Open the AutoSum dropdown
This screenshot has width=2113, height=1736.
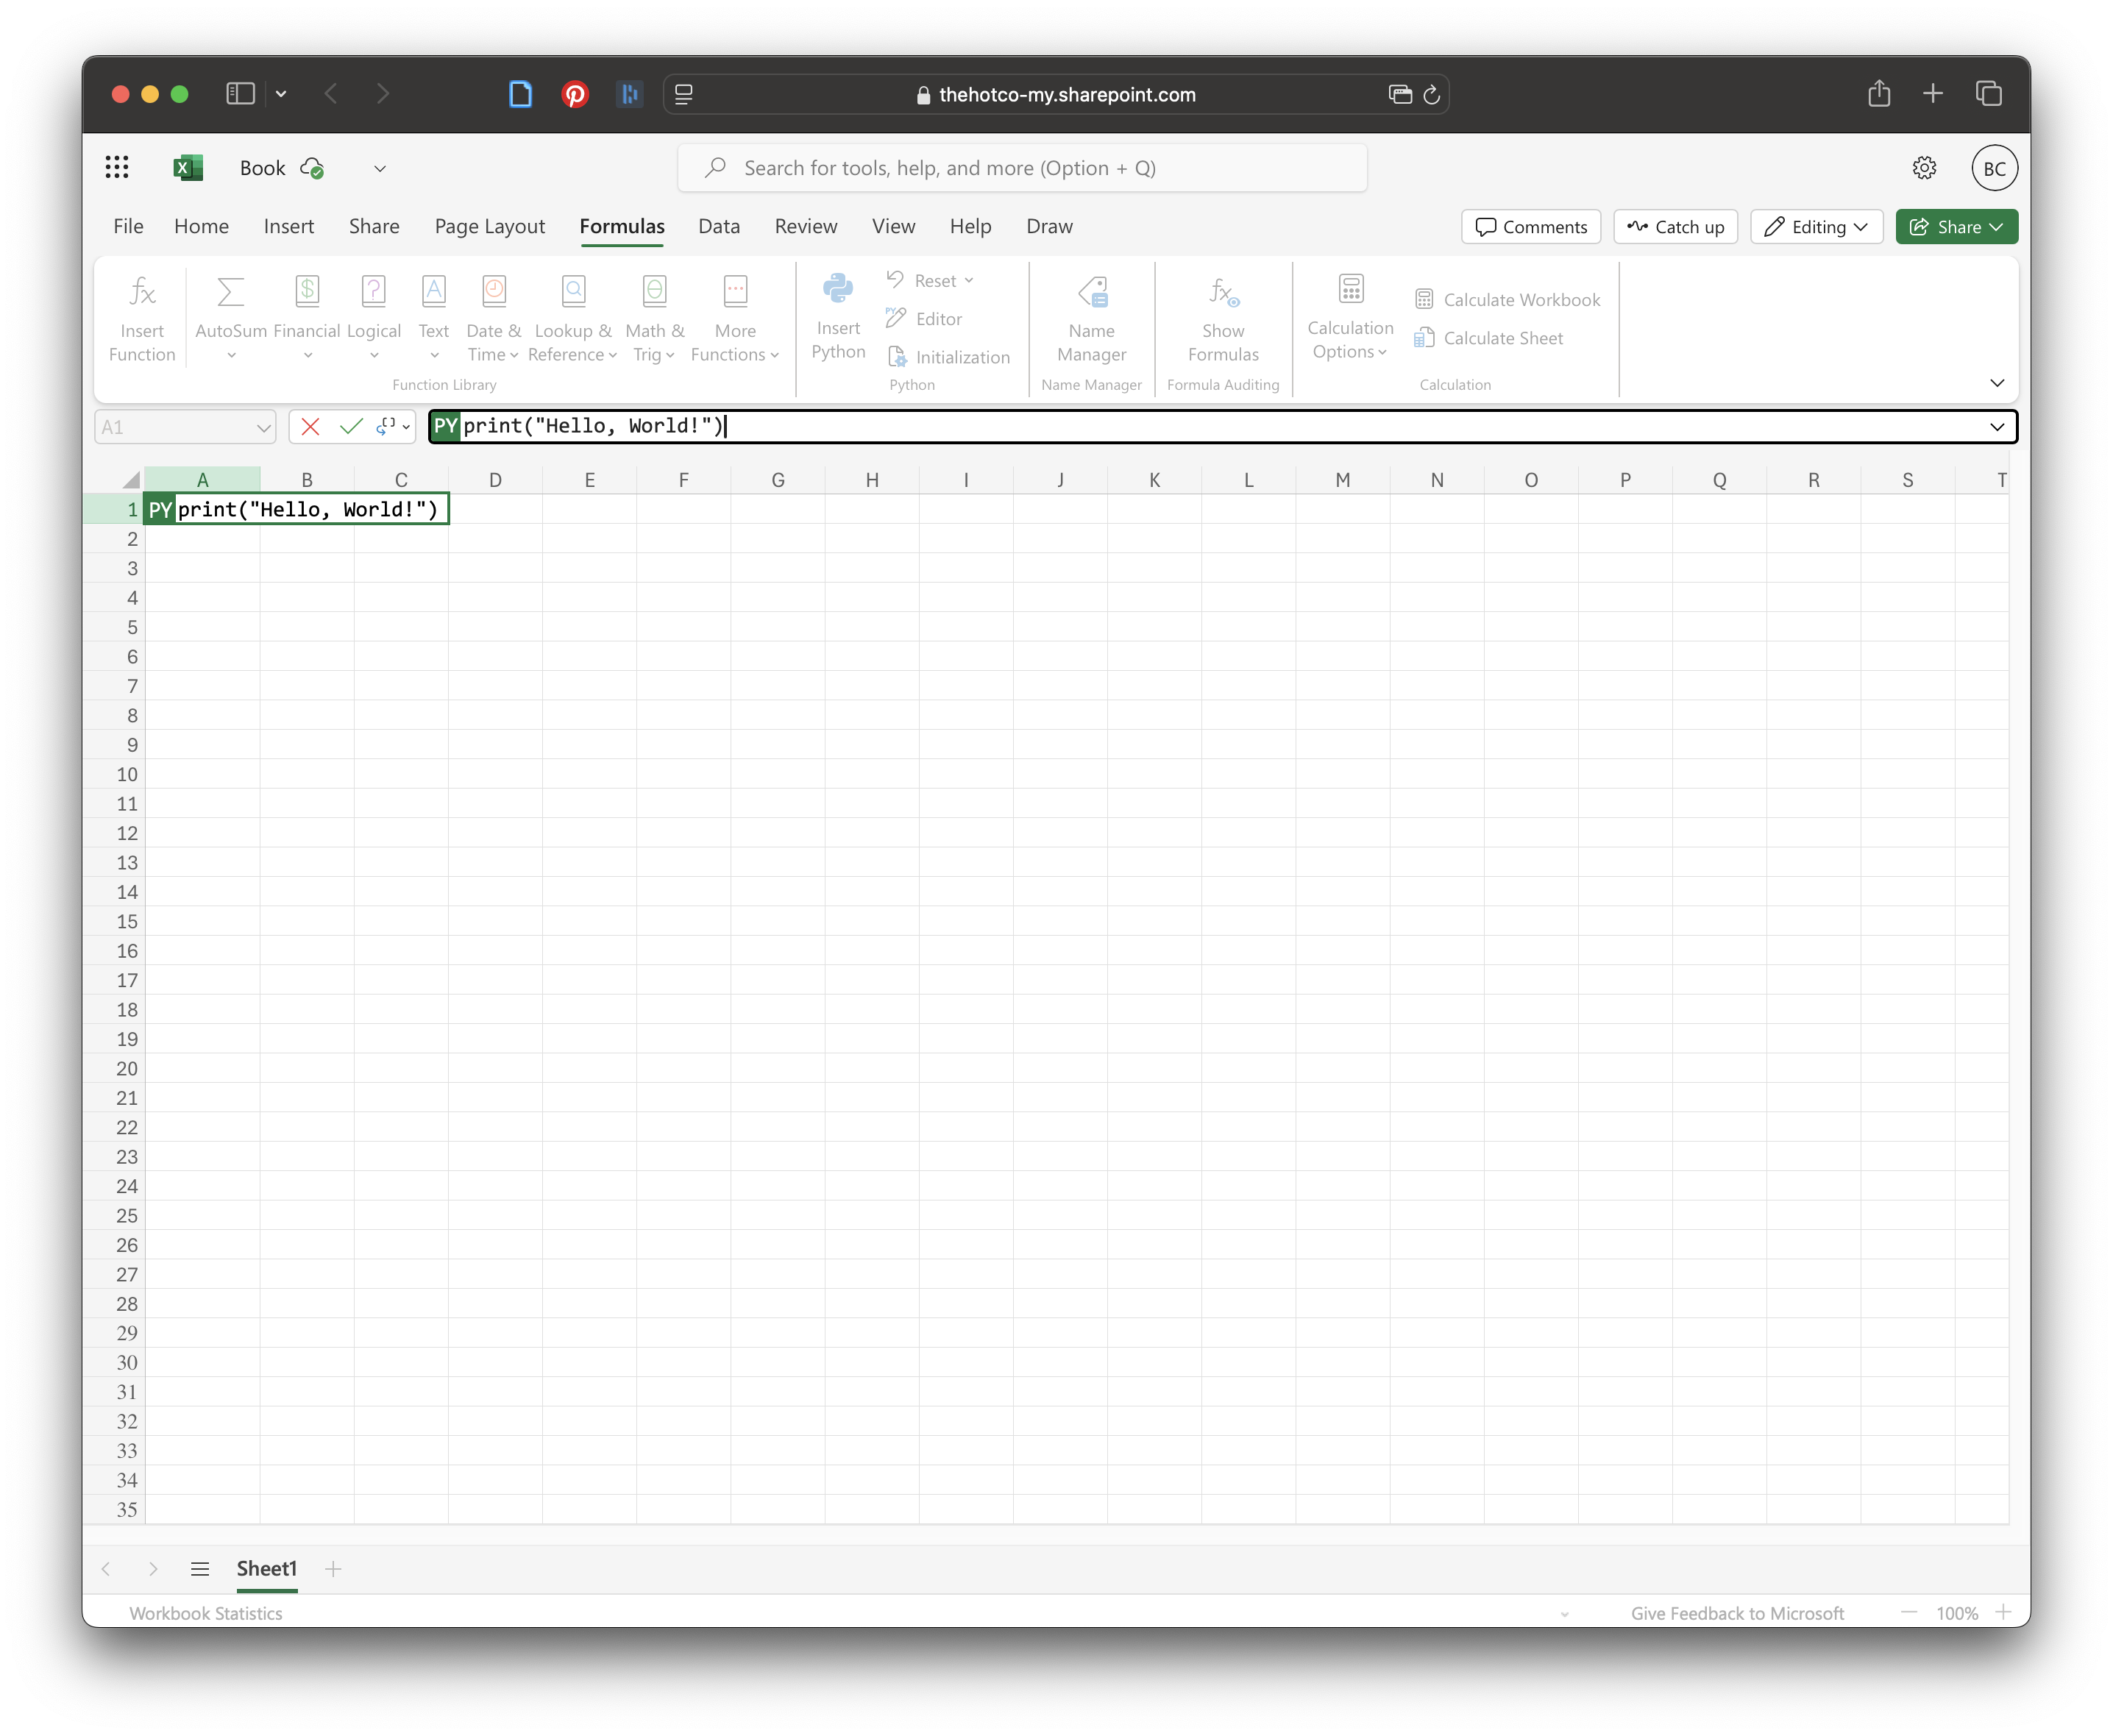click(231, 355)
